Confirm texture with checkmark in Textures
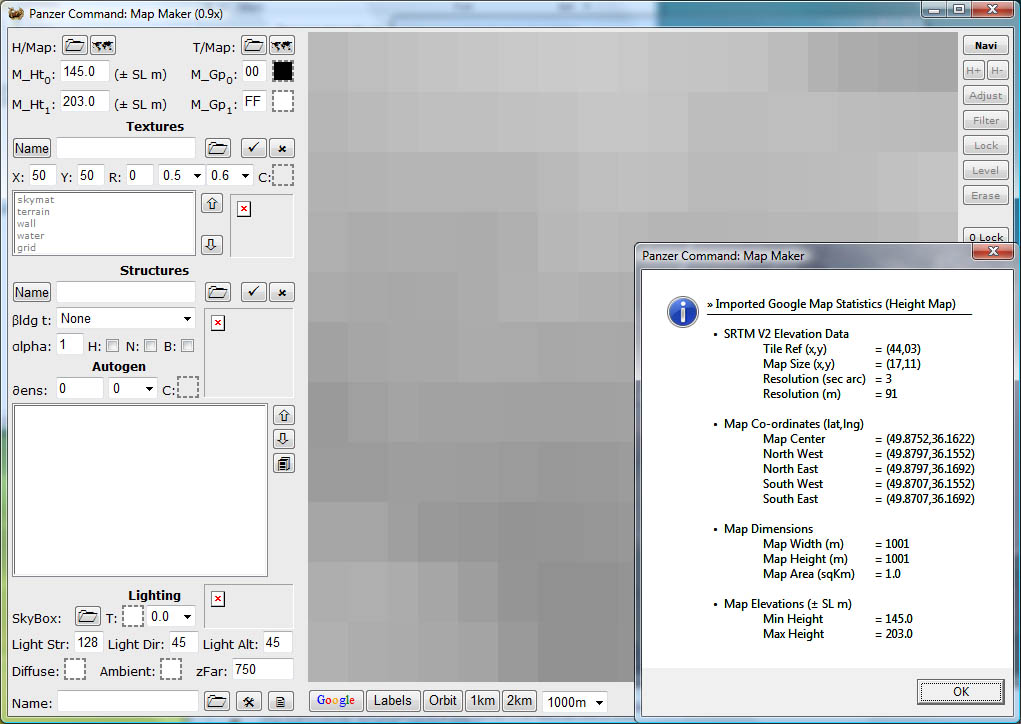This screenshot has width=1021, height=724. pyautogui.click(x=253, y=148)
